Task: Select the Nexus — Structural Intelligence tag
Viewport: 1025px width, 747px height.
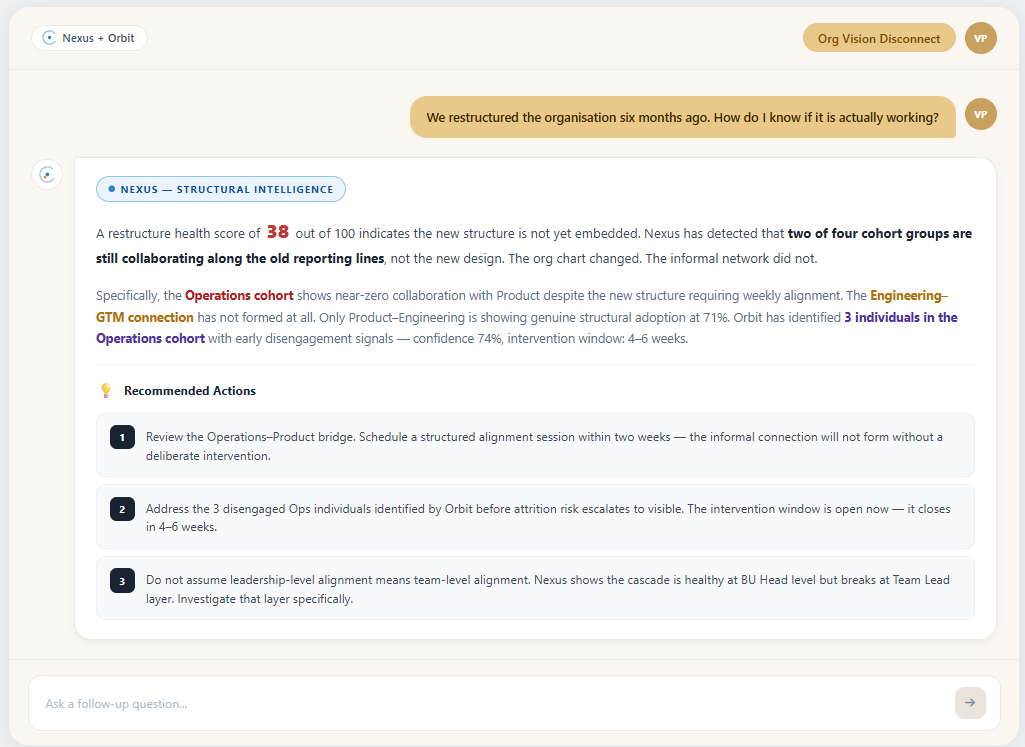Action: tap(221, 189)
